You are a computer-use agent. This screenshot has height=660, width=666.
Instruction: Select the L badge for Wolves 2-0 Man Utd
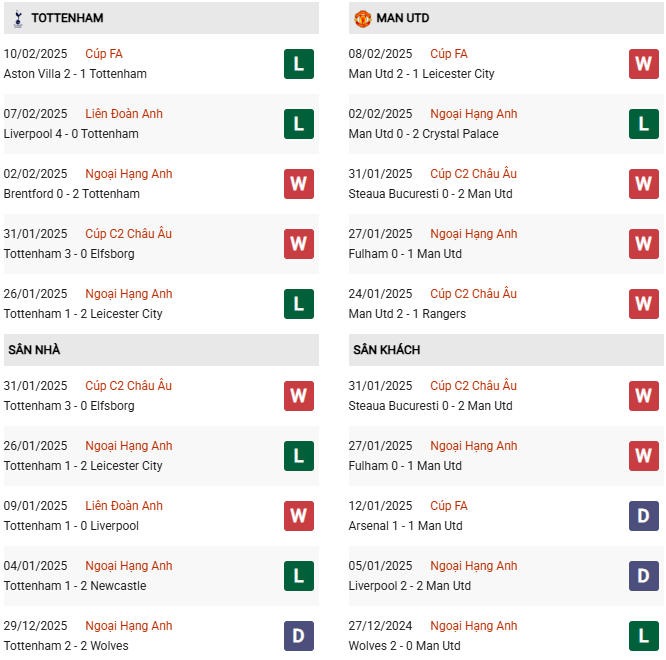(x=643, y=636)
